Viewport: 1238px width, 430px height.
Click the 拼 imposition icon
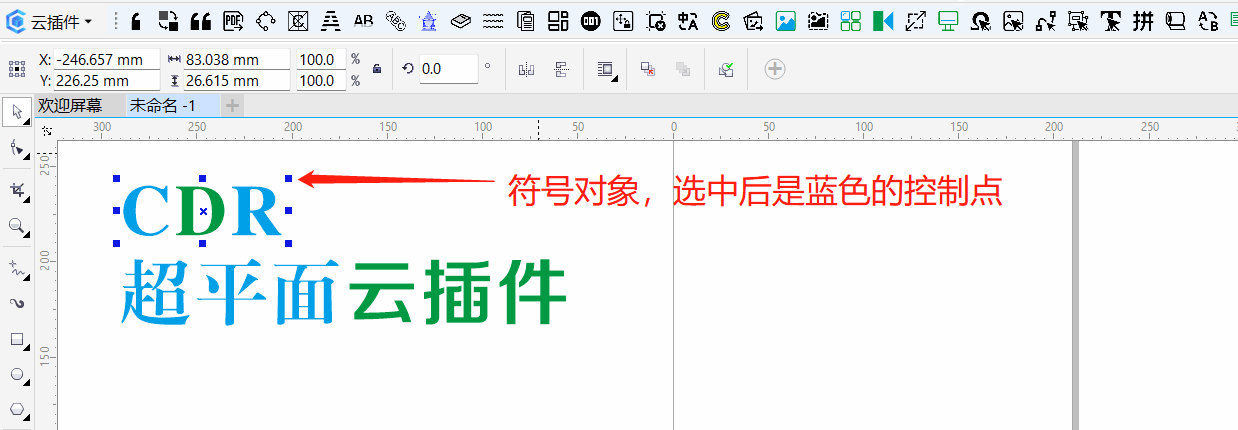pos(1143,21)
